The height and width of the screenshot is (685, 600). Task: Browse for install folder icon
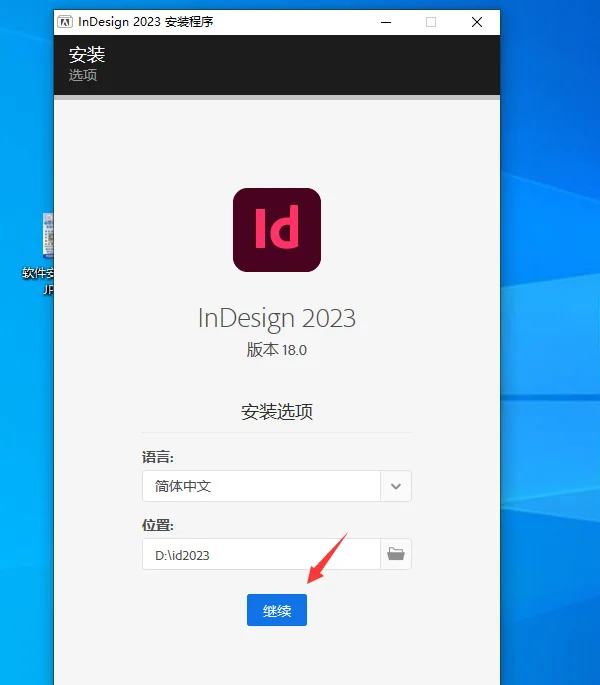pyautogui.click(x=396, y=554)
